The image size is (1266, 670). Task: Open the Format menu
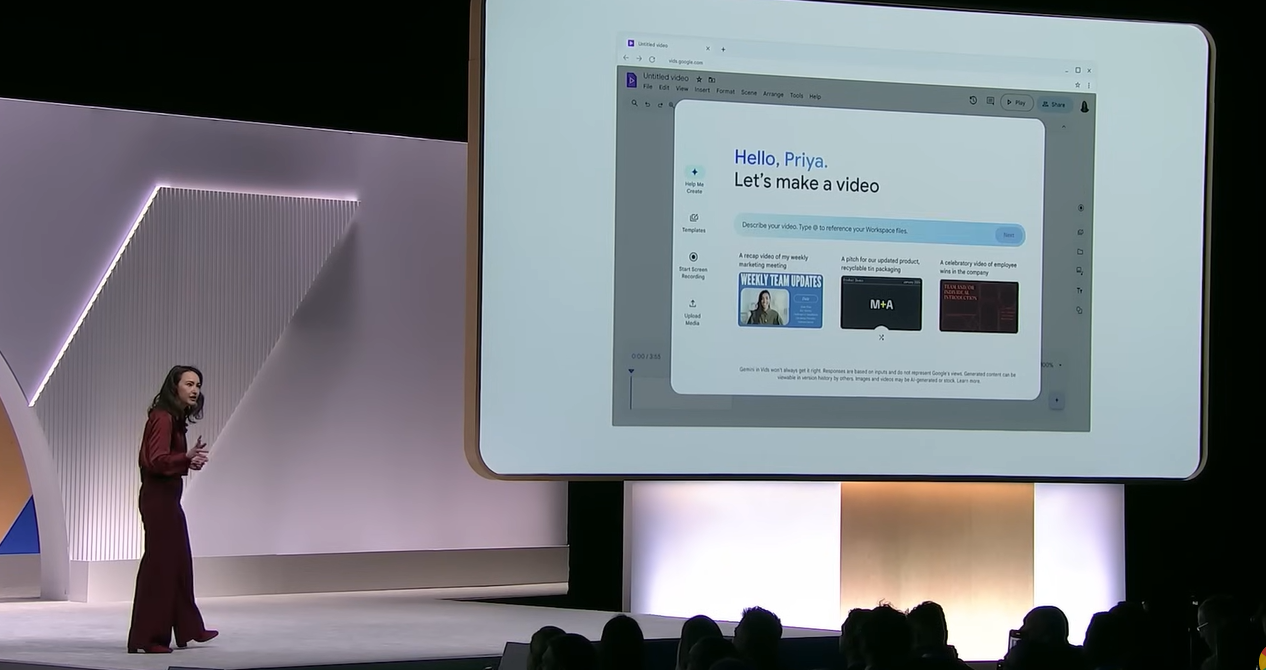coord(725,91)
